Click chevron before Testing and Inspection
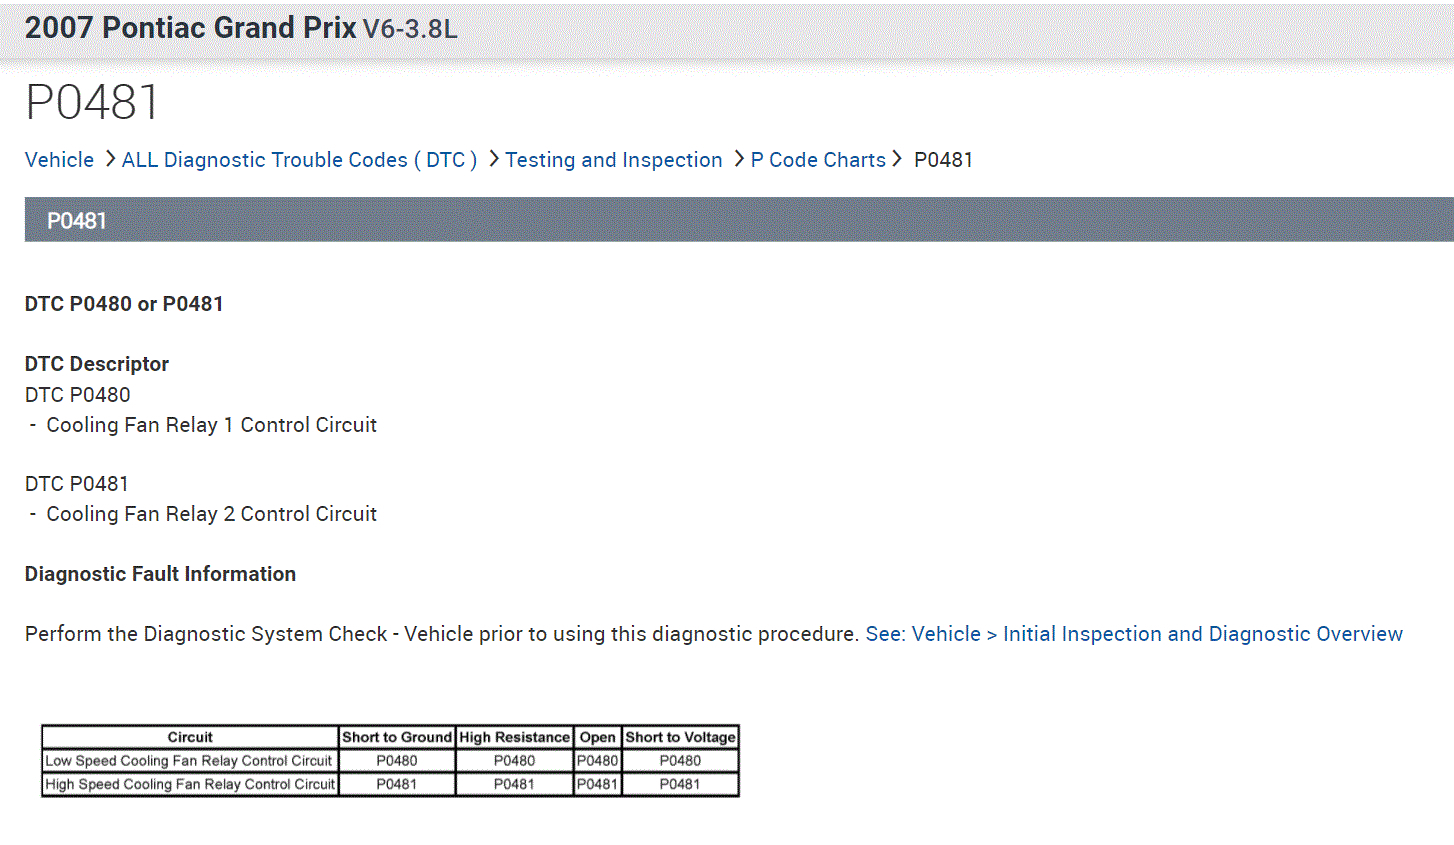1454x845 pixels. pos(494,159)
